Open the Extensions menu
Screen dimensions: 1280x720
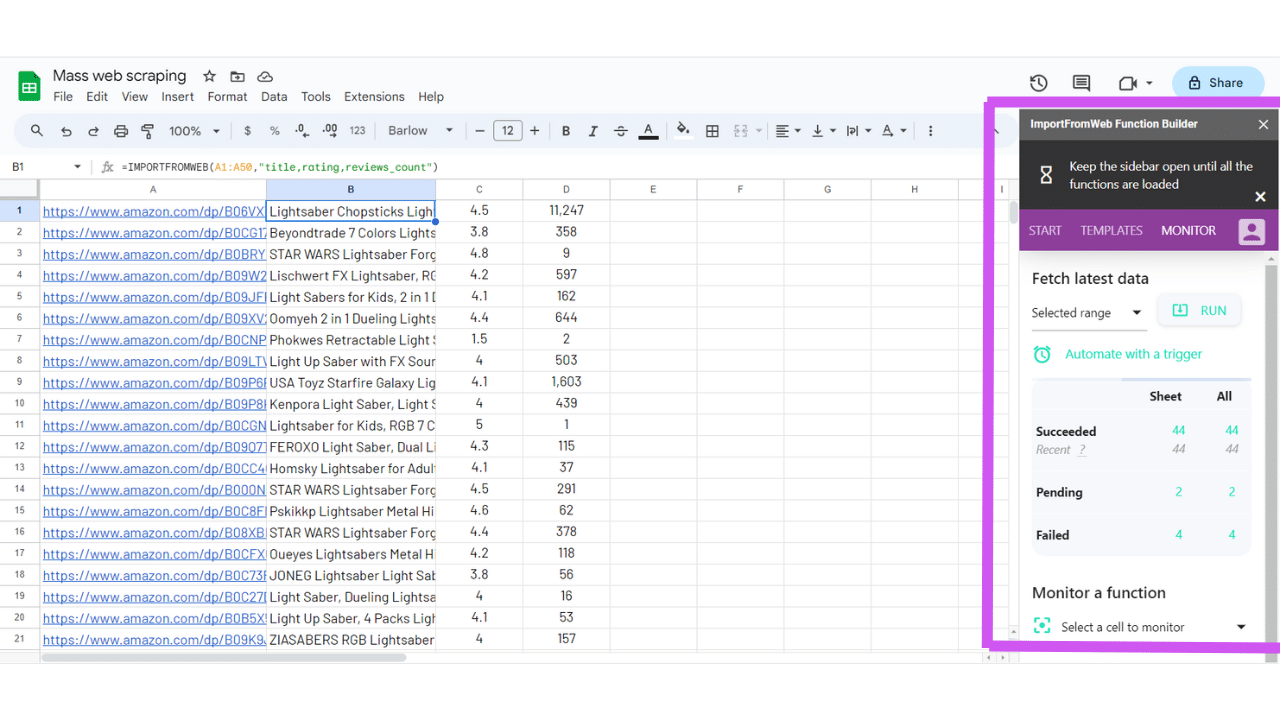click(x=374, y=97)
